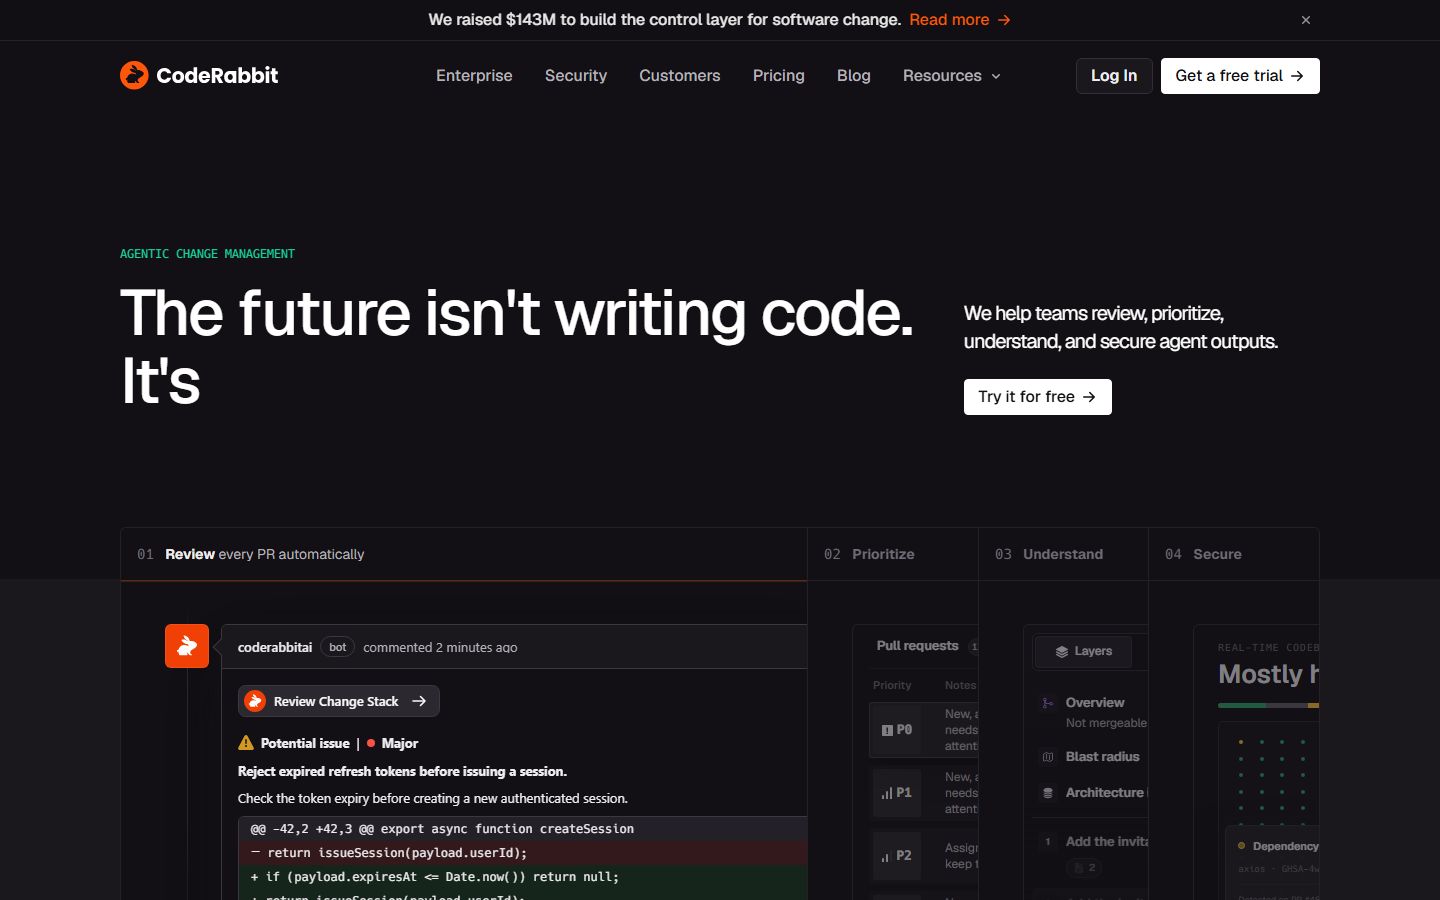Go to the Security page
Screen dimensions: 1440x900
576,76
